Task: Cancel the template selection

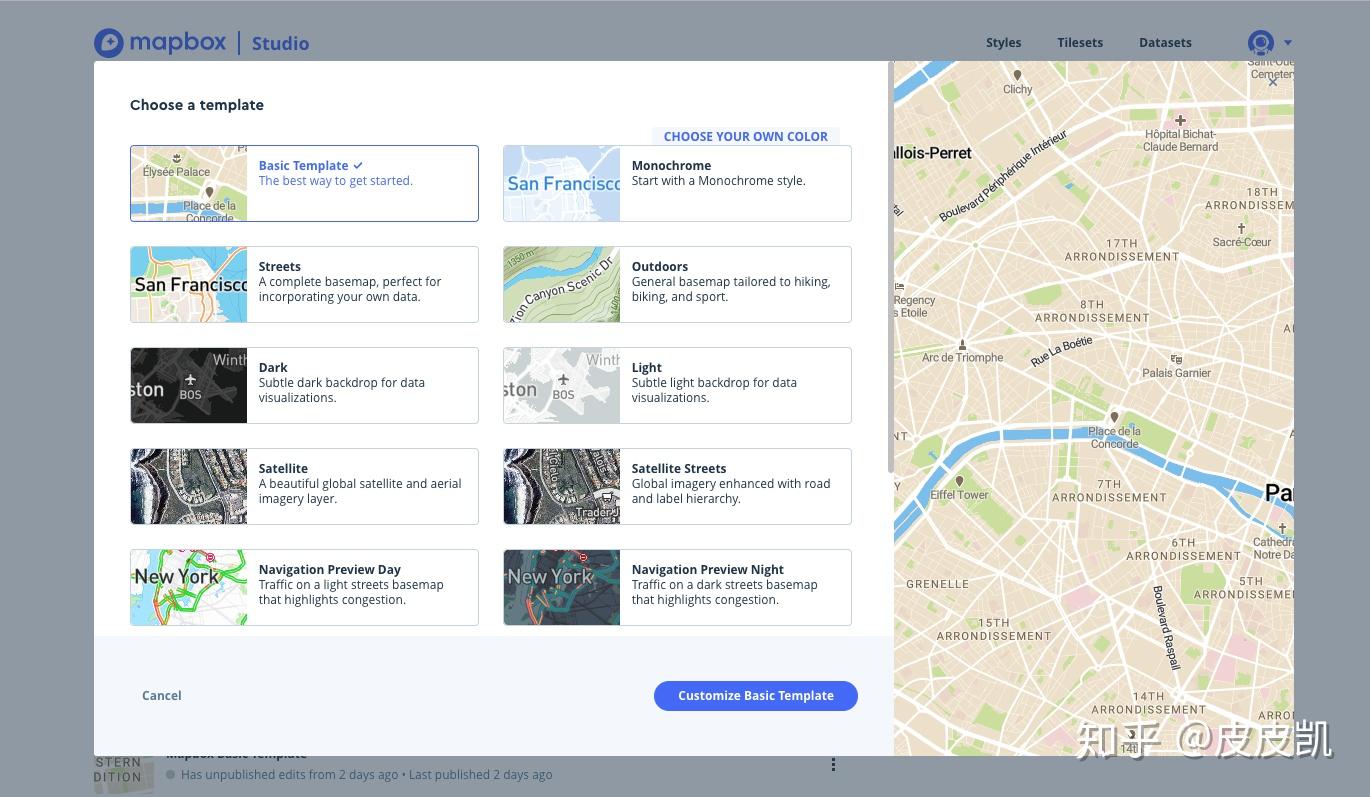Action: (161, 695)
